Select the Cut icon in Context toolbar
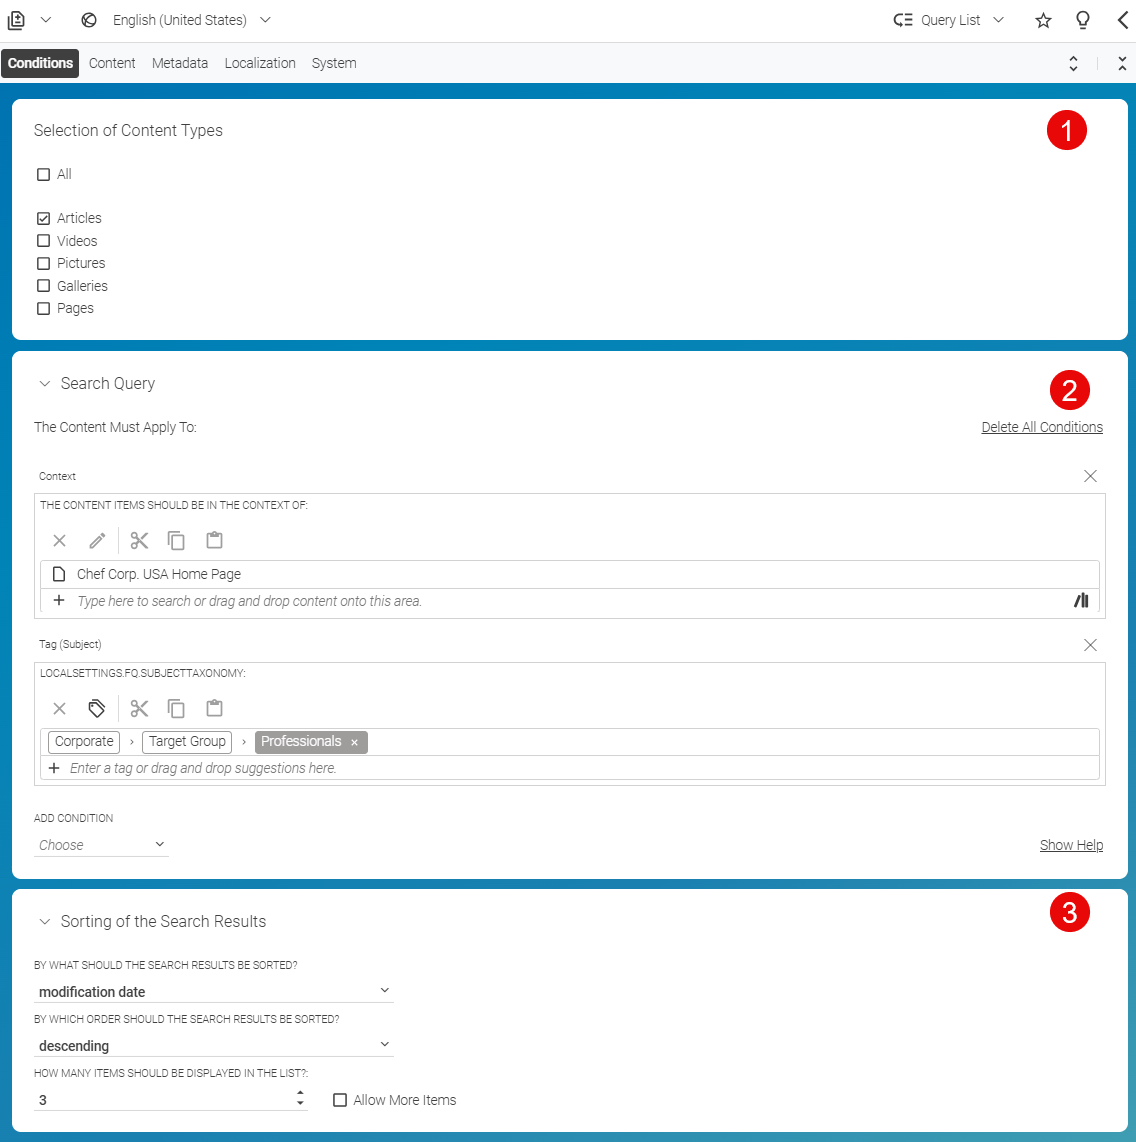Viewport: 1136px width, 1142px height. [x=139, y=540]
